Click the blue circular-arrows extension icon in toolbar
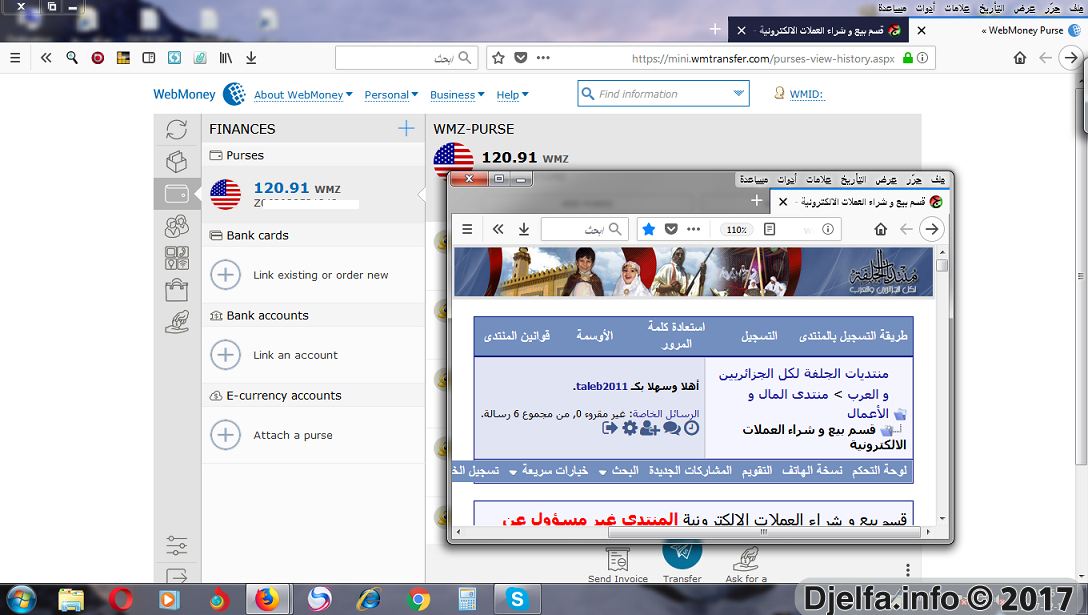Image resolution: width=1088 pixels, height=615 pixels. point(174,58)
